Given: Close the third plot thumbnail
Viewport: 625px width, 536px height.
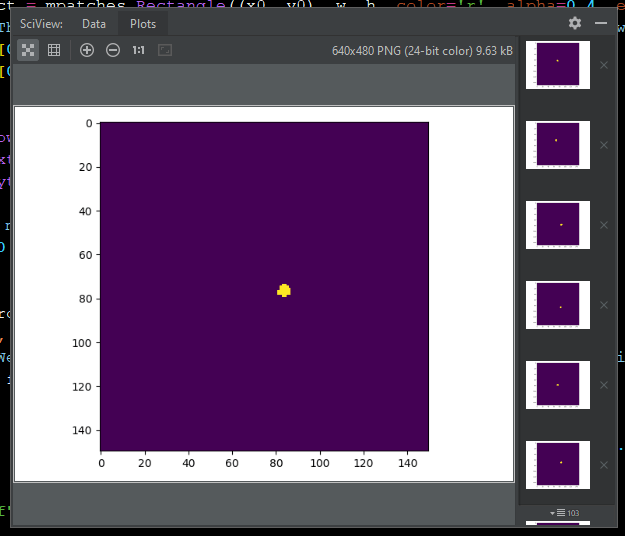Looking at the screenshot, I should pyautogui.click(x=604, y=225).
